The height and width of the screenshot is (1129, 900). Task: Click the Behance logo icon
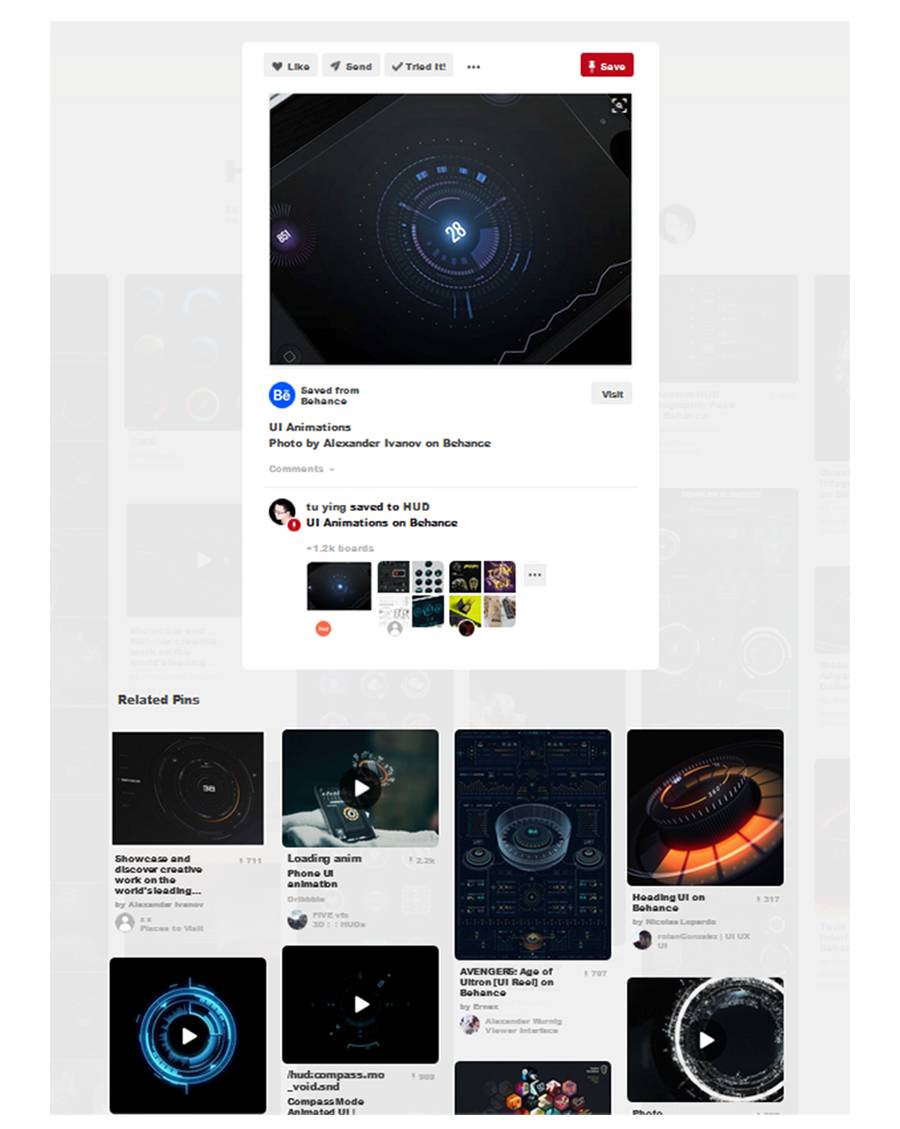click(x=282, y=395)
